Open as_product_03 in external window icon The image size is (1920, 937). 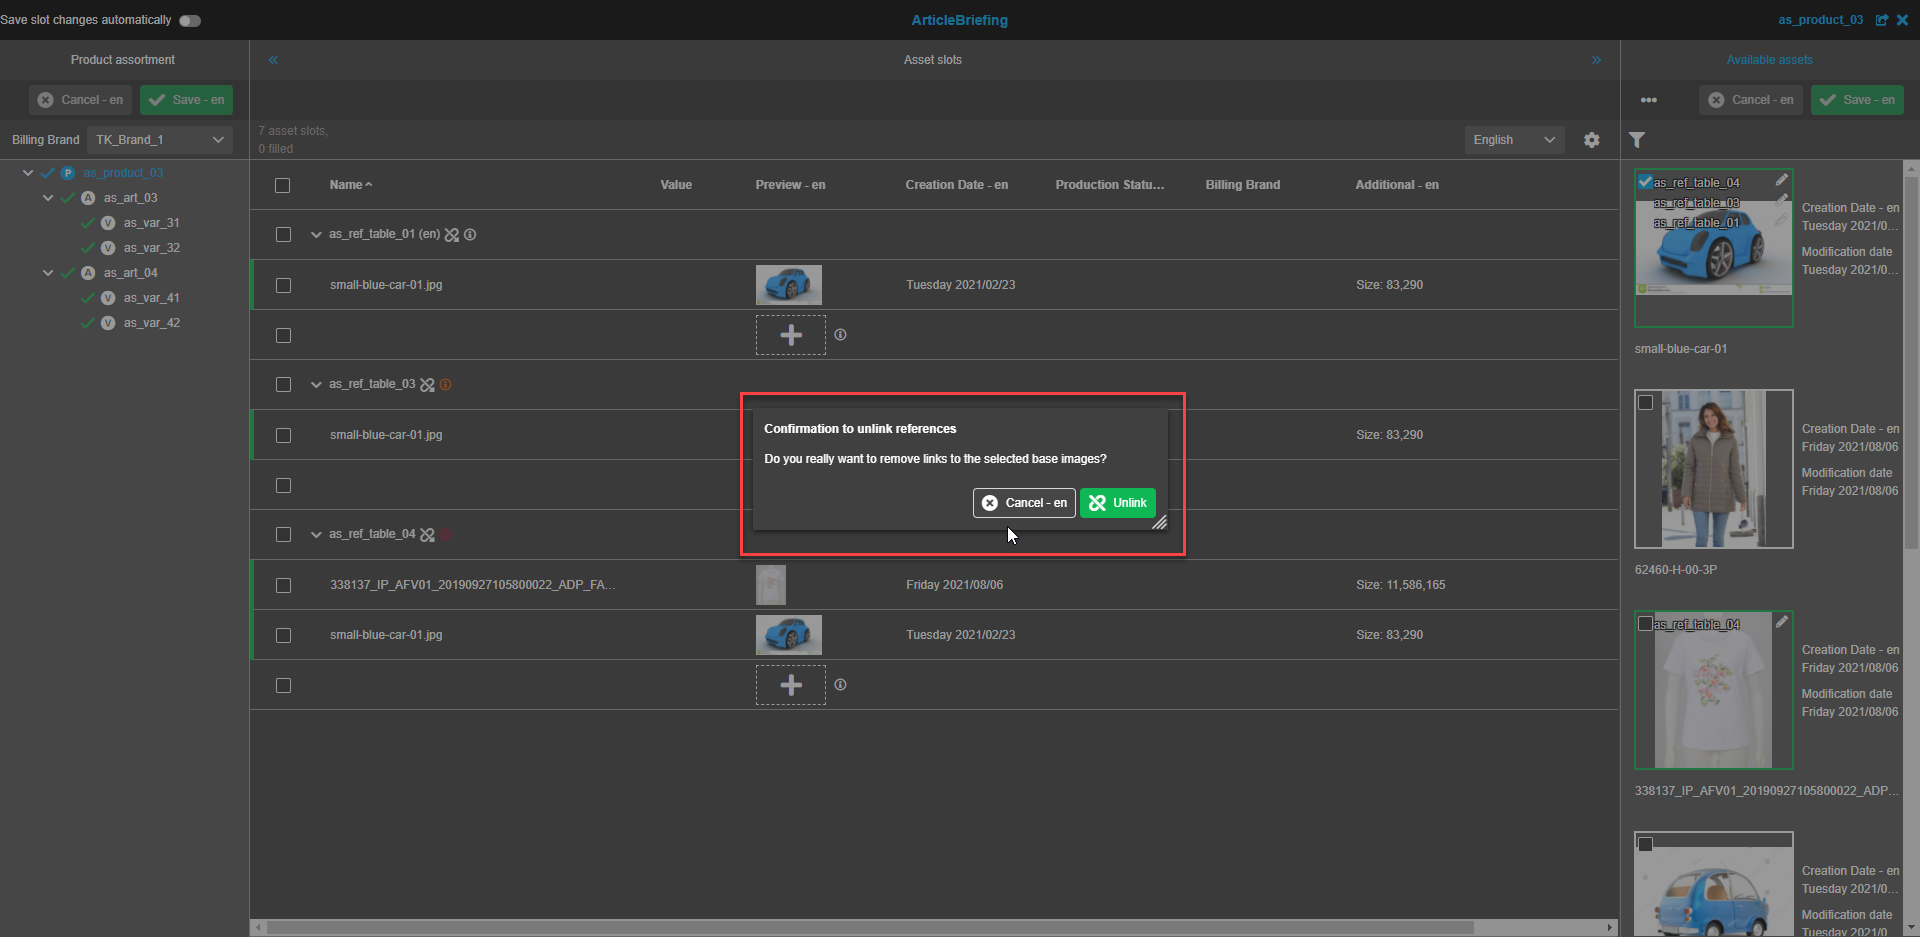(1881, 20)
